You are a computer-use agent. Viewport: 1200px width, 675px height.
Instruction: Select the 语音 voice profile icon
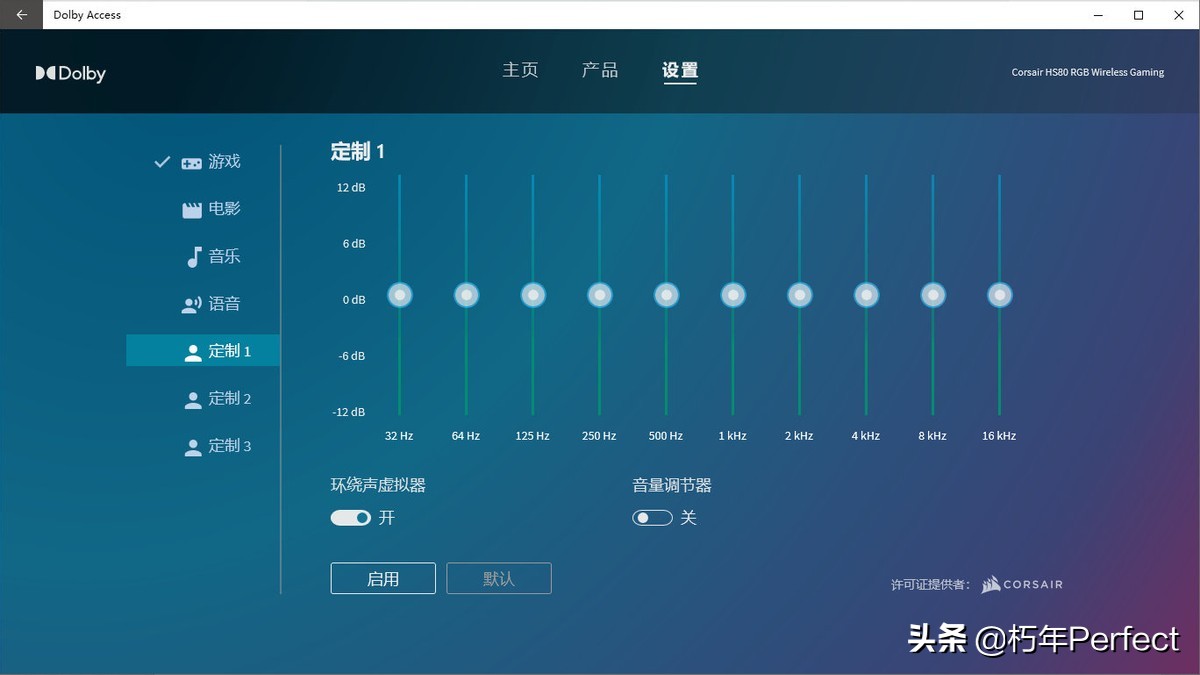click(x=191, y=303)
